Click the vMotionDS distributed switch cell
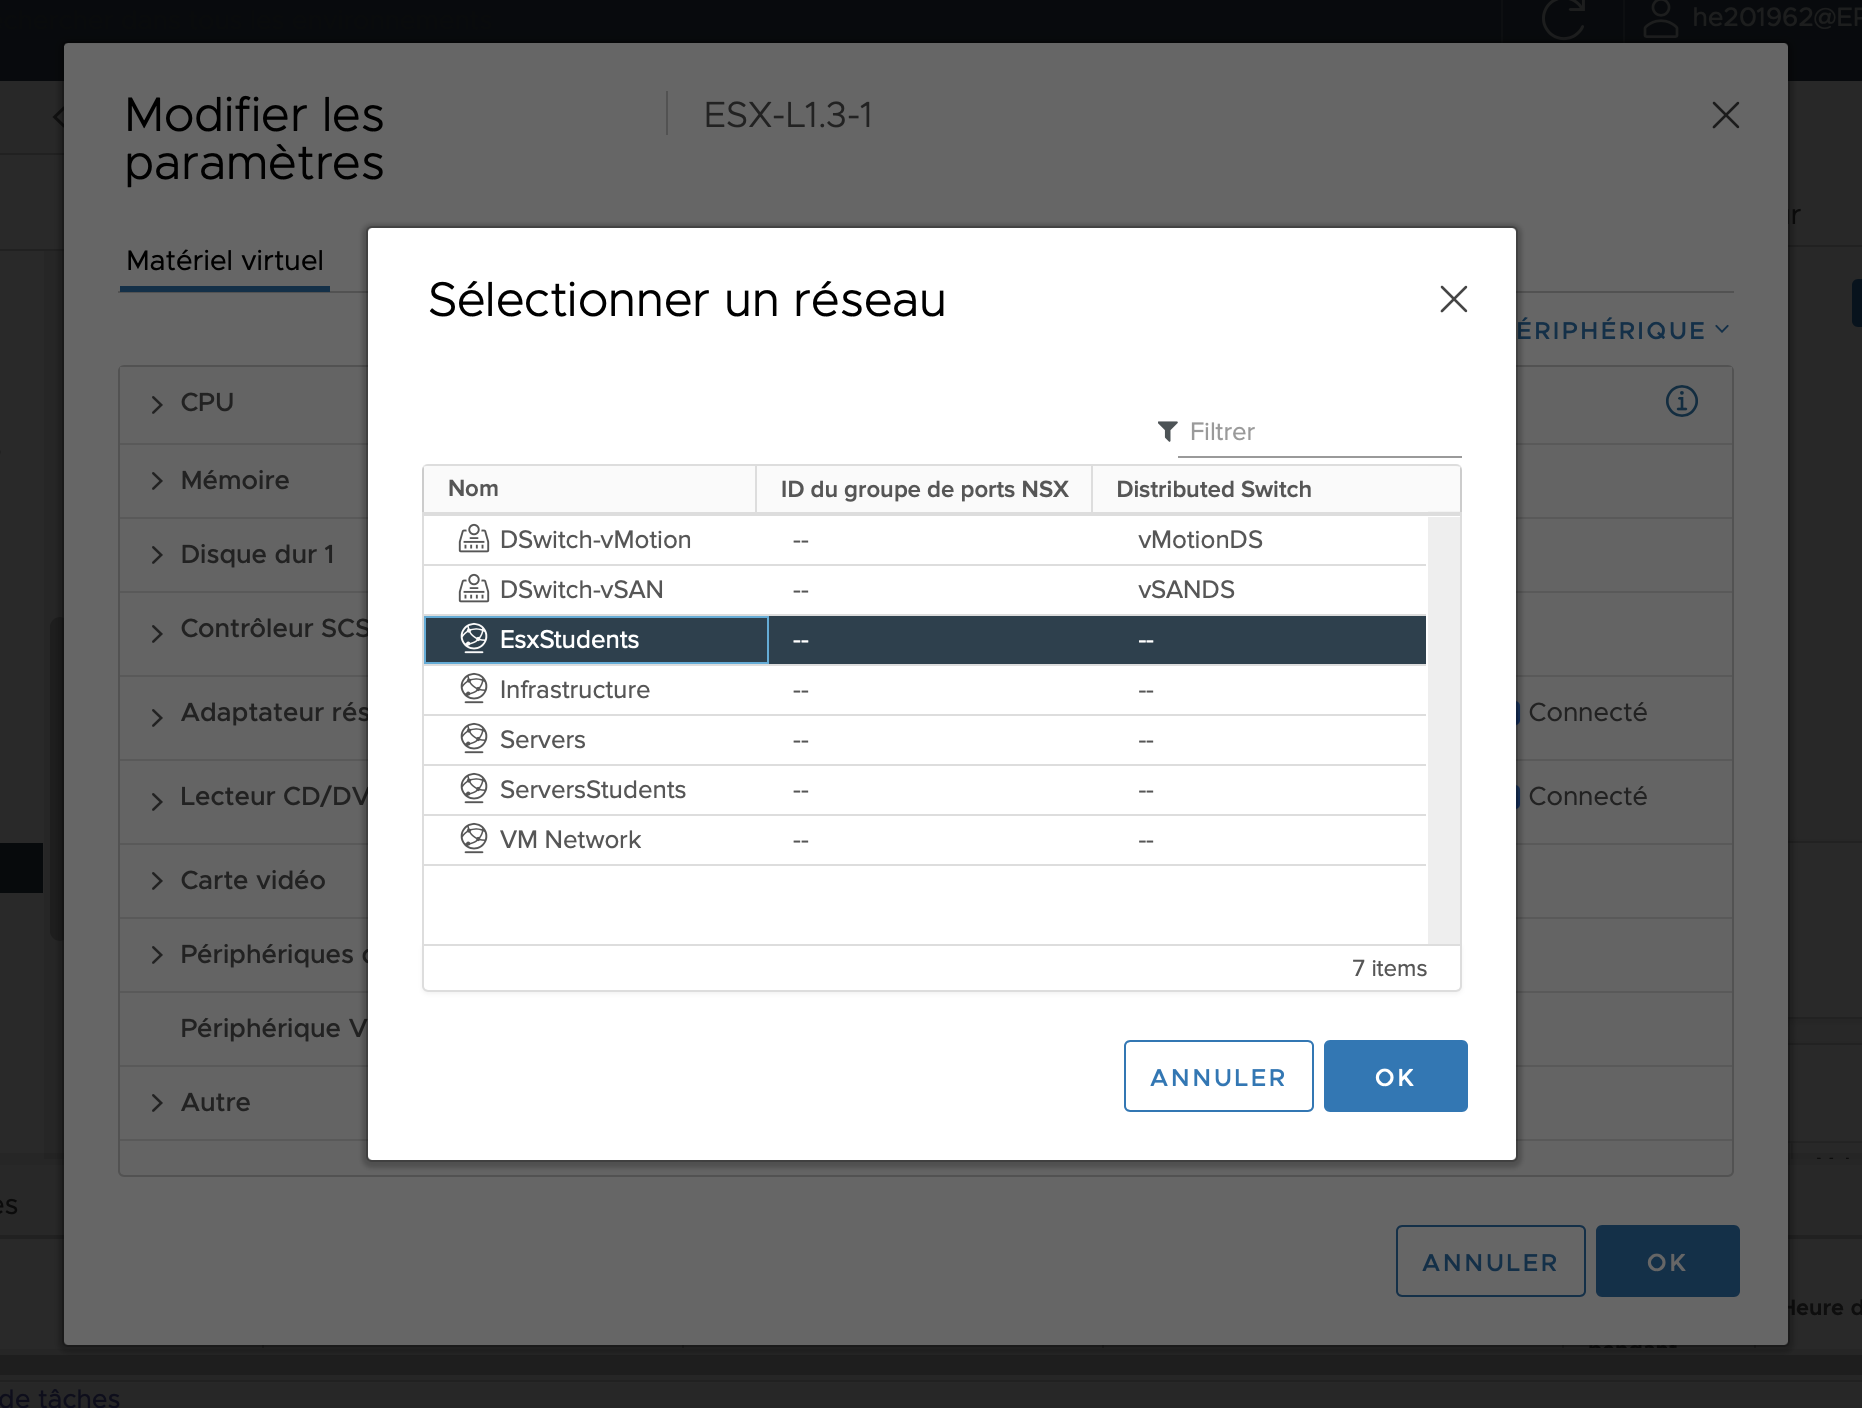The image size is (1862, 1408). point(1200,540)
